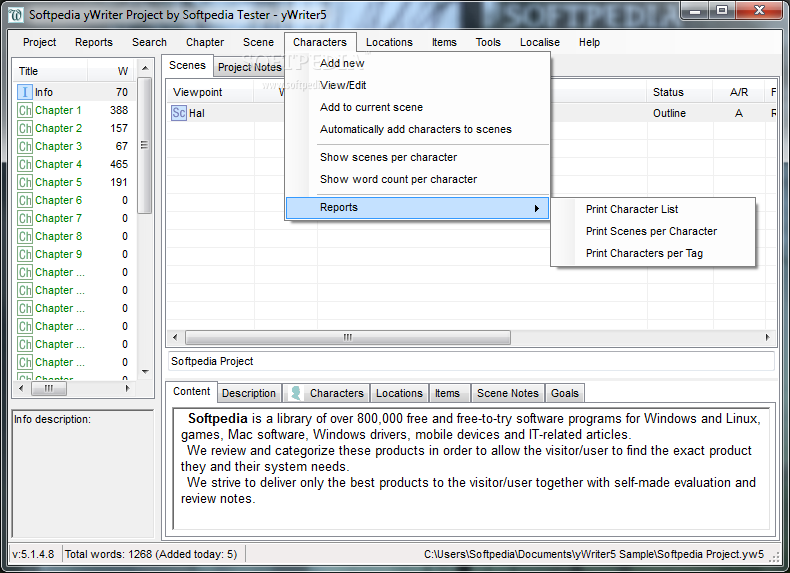Choose 'Print Character List' submenu entry
This screenshot has width=790, height=573.
632,209
